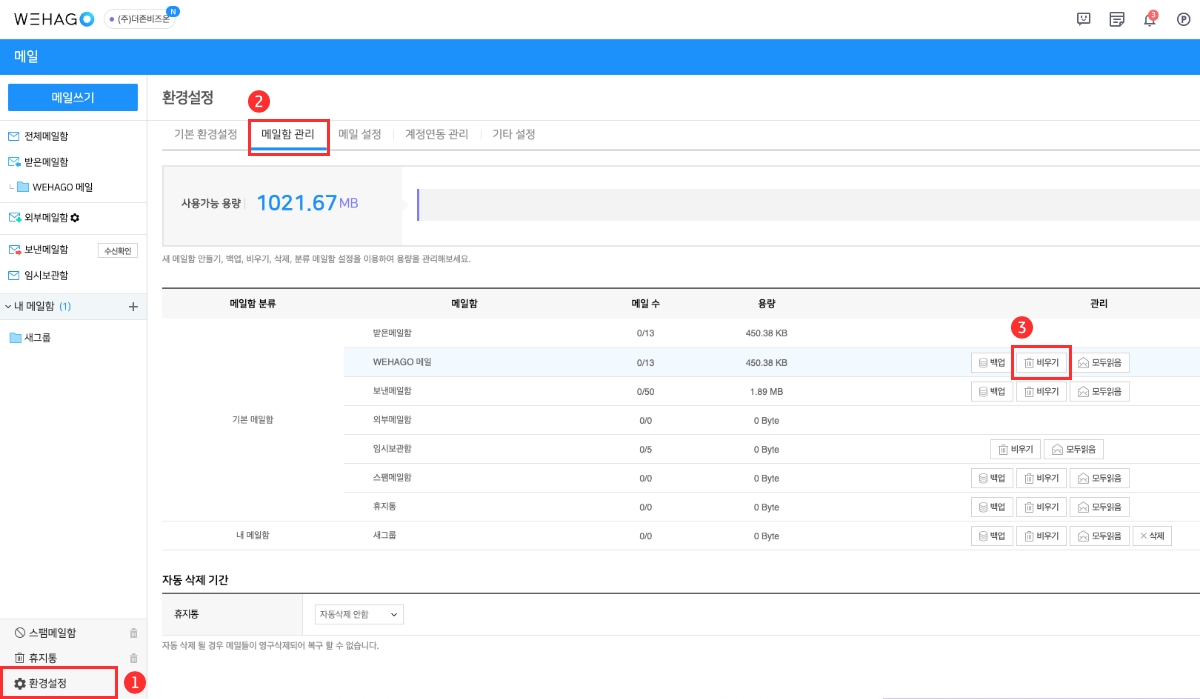Open the 외부메일함 gear settings icon
Screen dimensions: 1200x699
click(75, 217)
